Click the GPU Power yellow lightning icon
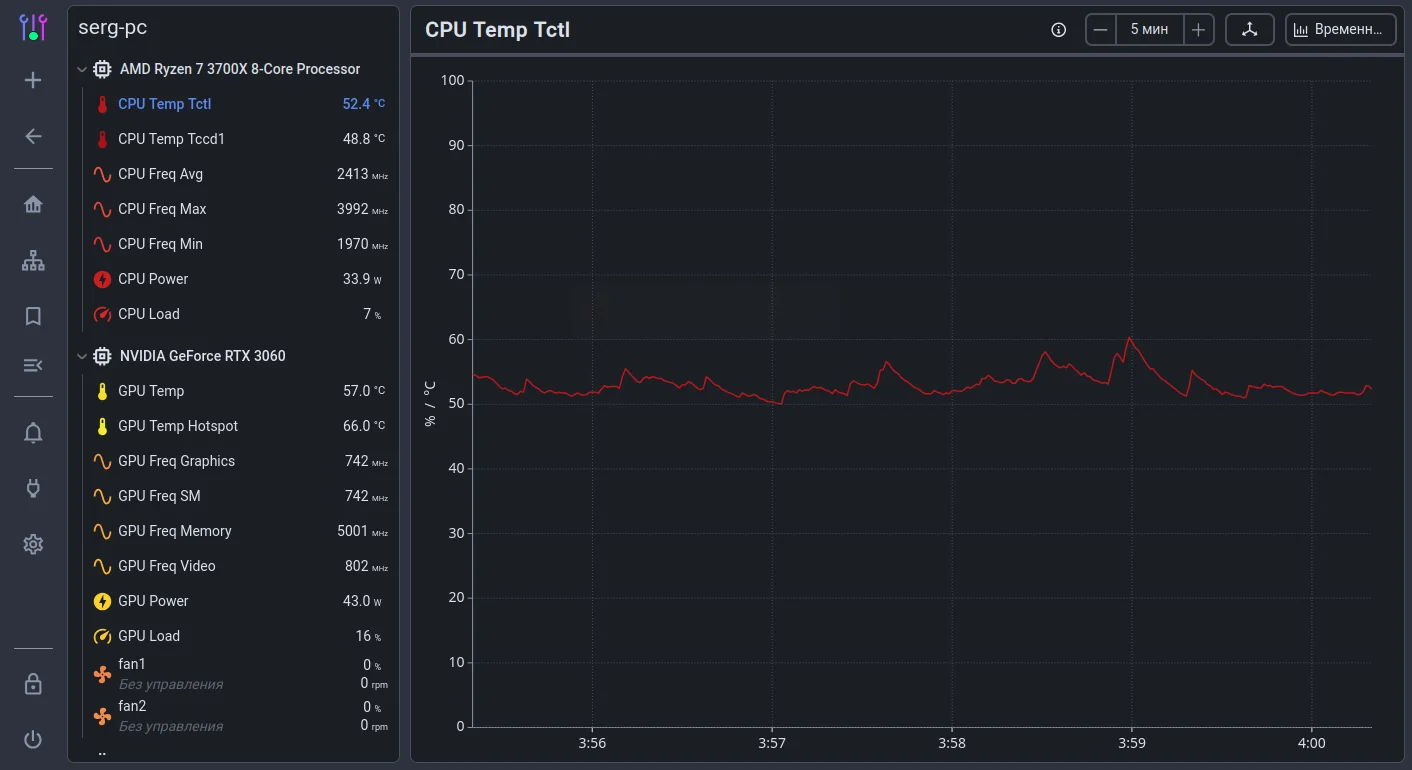Viewport: 1412px width, 770px height. [102, 601]
